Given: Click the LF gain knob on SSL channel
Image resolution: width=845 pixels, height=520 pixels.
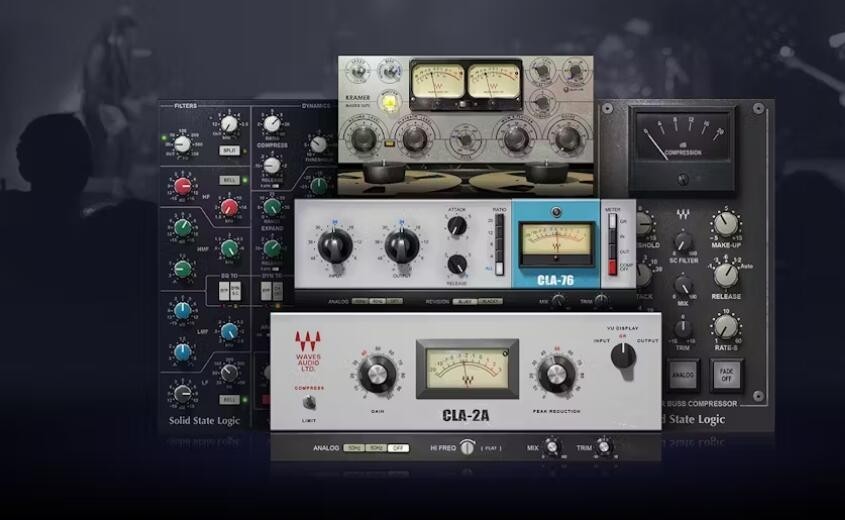Looking at the screenshot, I should 183,393.
